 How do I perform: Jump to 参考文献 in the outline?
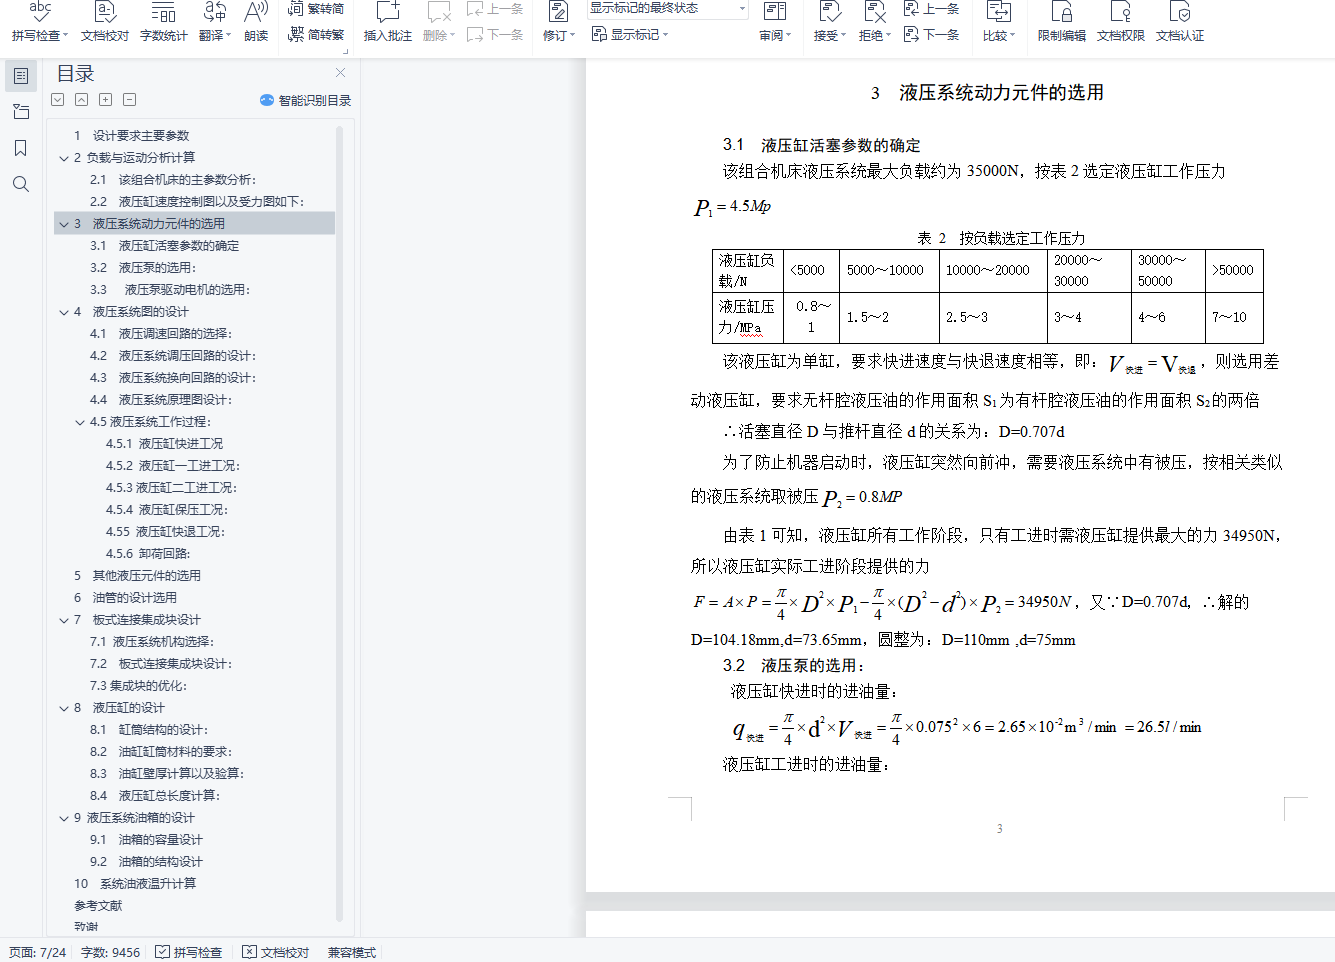(98, 906)
